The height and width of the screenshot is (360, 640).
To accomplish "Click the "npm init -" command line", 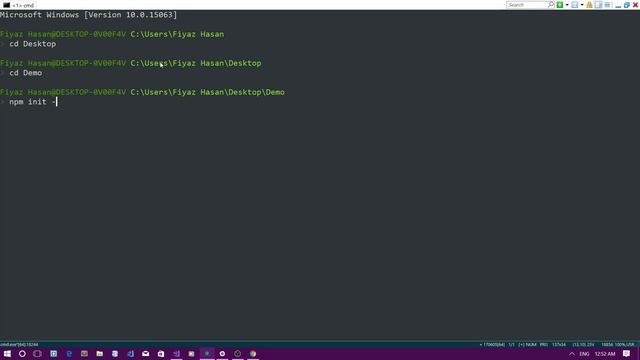I will pos(32,102).
